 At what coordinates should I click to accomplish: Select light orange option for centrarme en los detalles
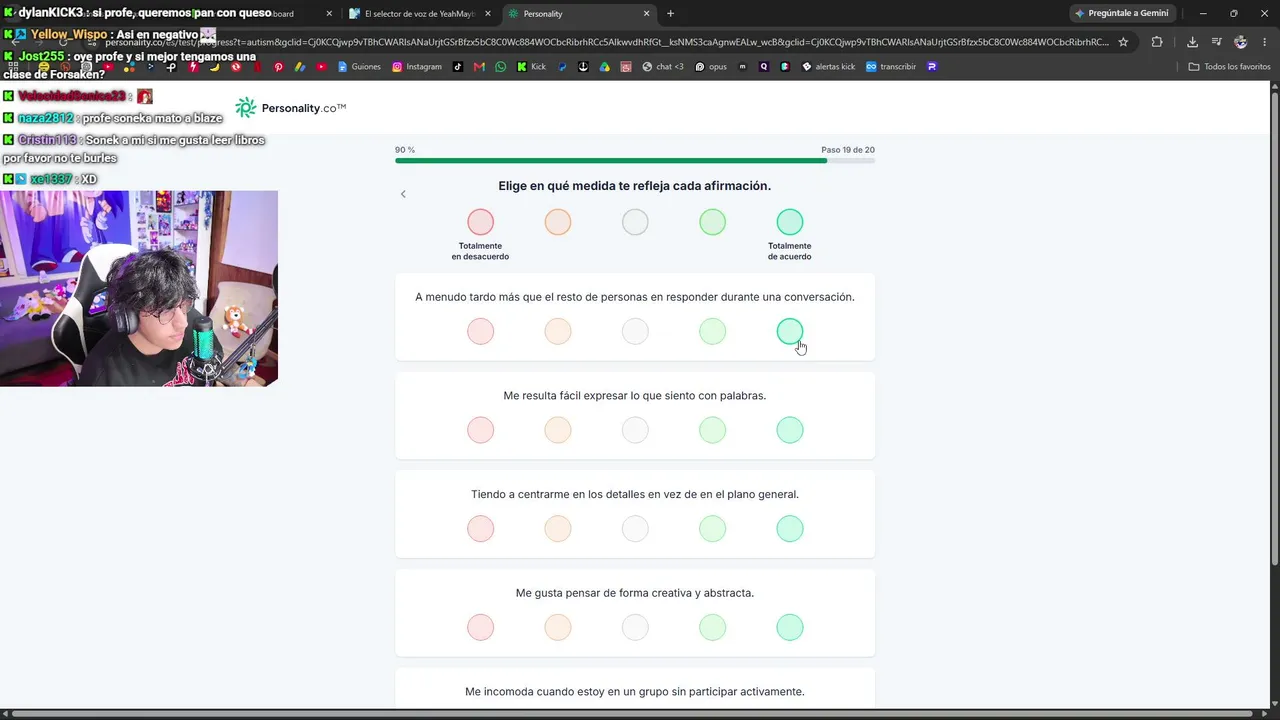tap(558, 528)
